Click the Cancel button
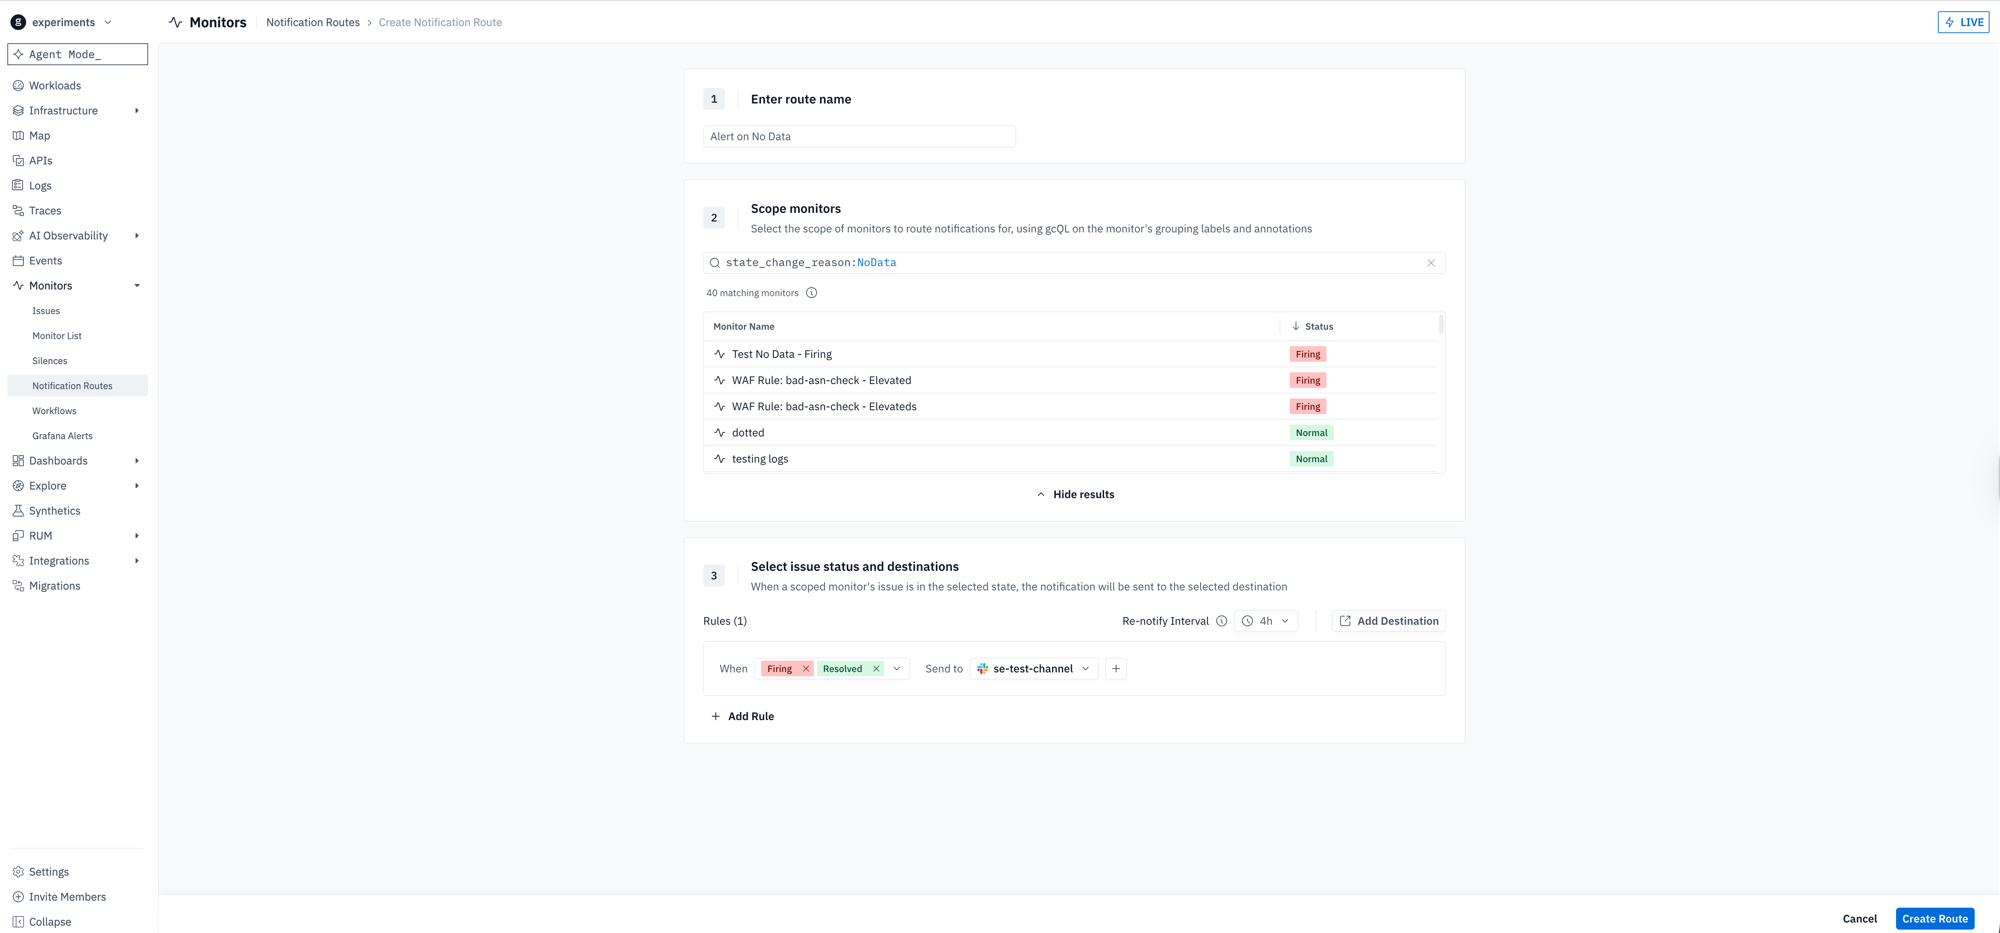2000x933 pixels. [1860, 919]
